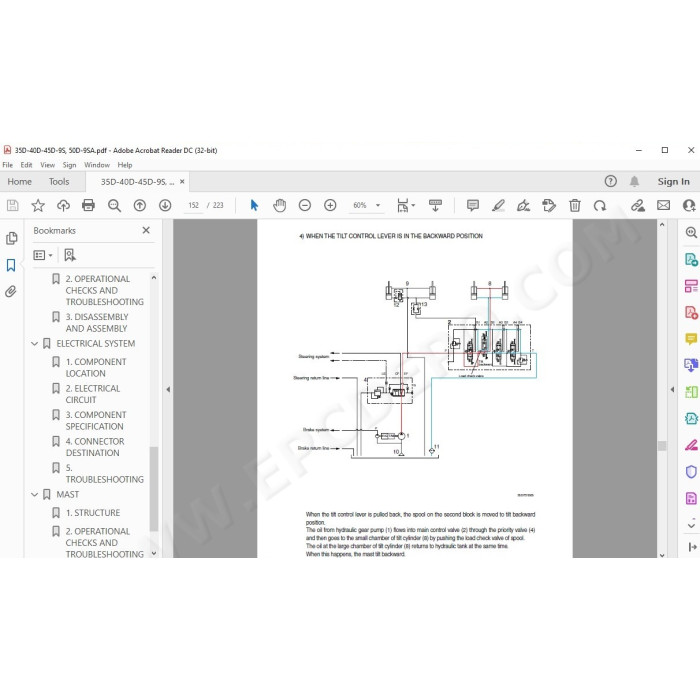Show more tools chevron in right pane
This screenshot has height=700, width=700.
[691, 525]
